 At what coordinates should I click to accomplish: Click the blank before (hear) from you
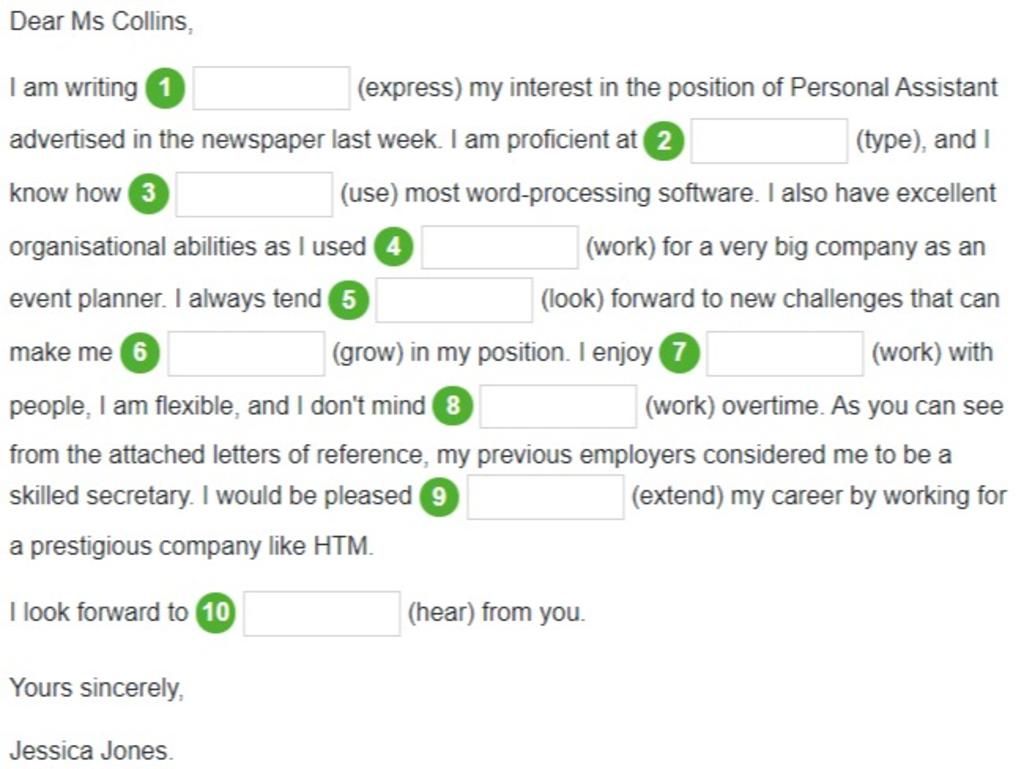pos(322,614)
